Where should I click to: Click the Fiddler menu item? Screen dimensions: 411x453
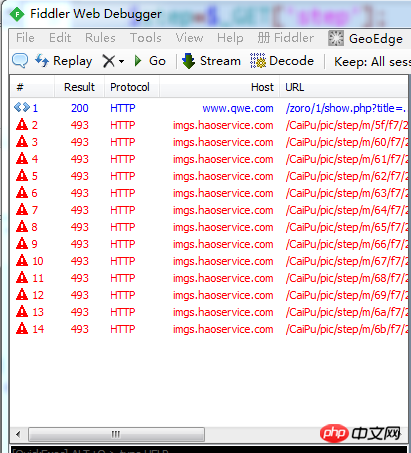286,38
